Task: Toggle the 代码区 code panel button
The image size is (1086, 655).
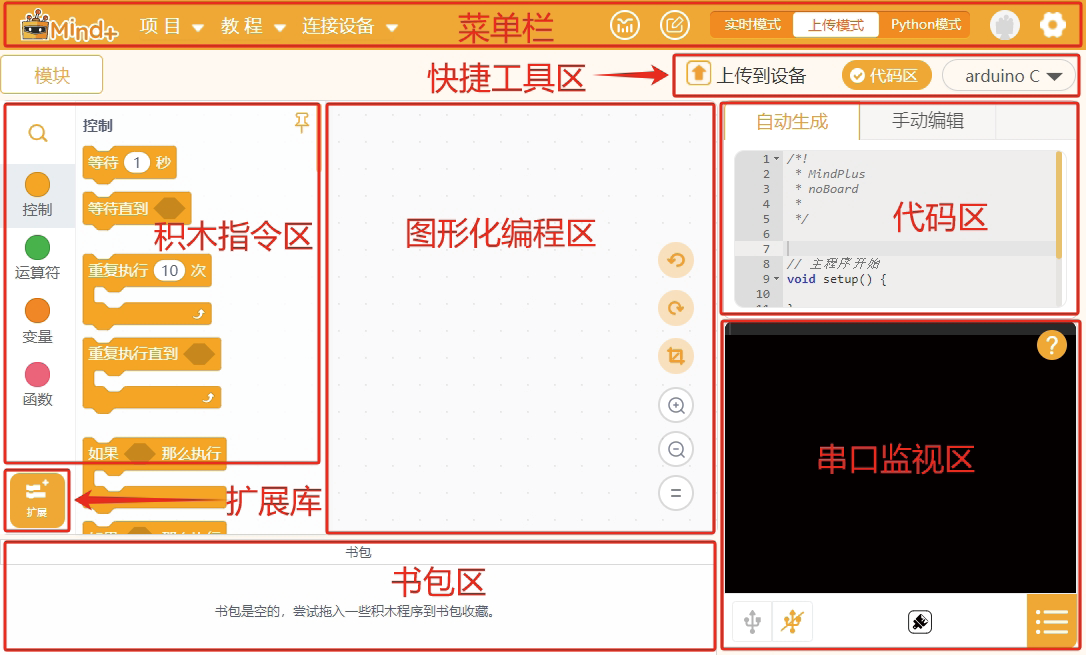Action: click(884, 75)
